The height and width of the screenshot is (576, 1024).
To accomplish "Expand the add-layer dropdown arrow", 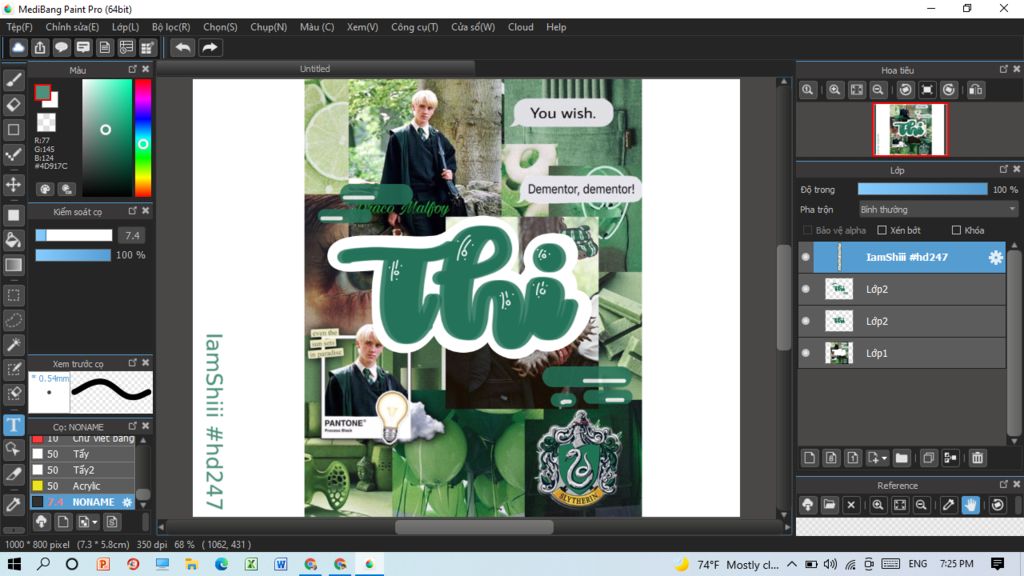I will pos(884,458).
